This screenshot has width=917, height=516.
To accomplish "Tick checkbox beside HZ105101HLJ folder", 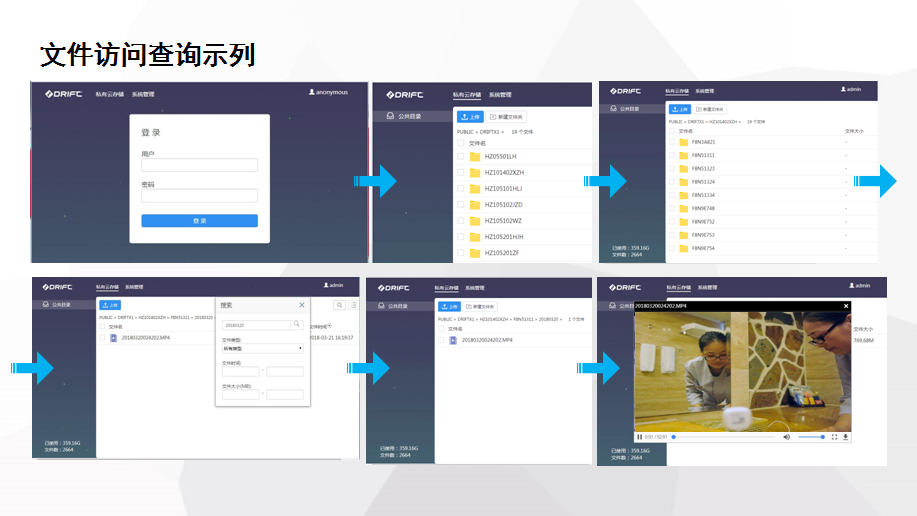I will tap(460, 189).
